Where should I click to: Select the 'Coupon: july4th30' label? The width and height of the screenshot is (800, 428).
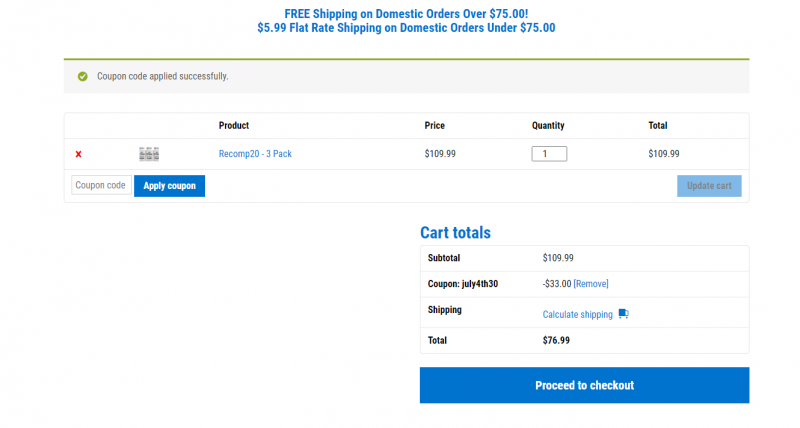click(x=463, y=284)
